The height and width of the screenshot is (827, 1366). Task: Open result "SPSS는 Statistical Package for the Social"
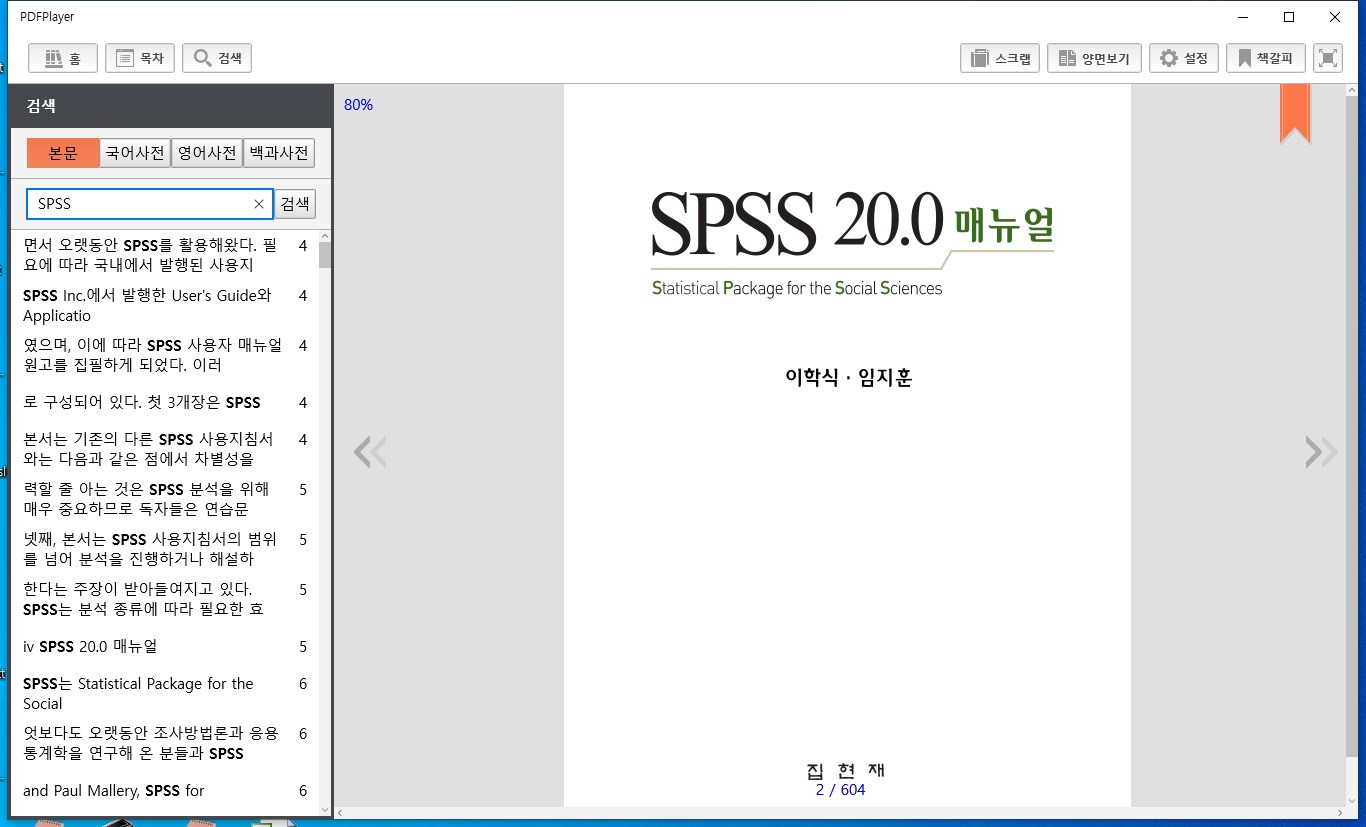pyautogui.click(x=165, y=693)
